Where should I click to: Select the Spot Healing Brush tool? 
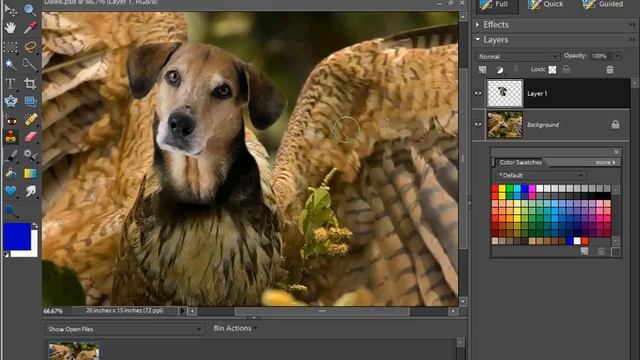[x=30, y=119]
